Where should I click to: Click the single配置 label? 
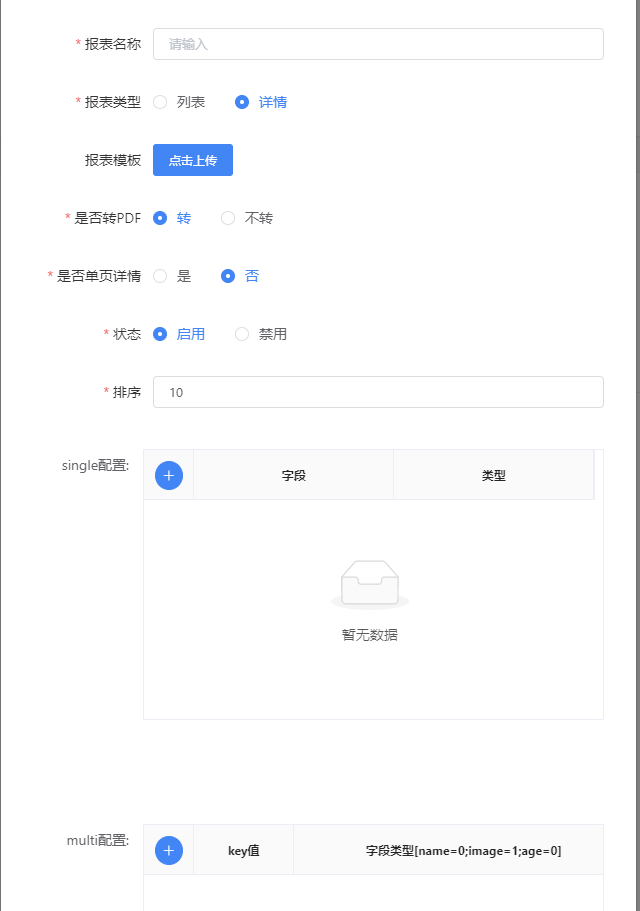[96, 465]
